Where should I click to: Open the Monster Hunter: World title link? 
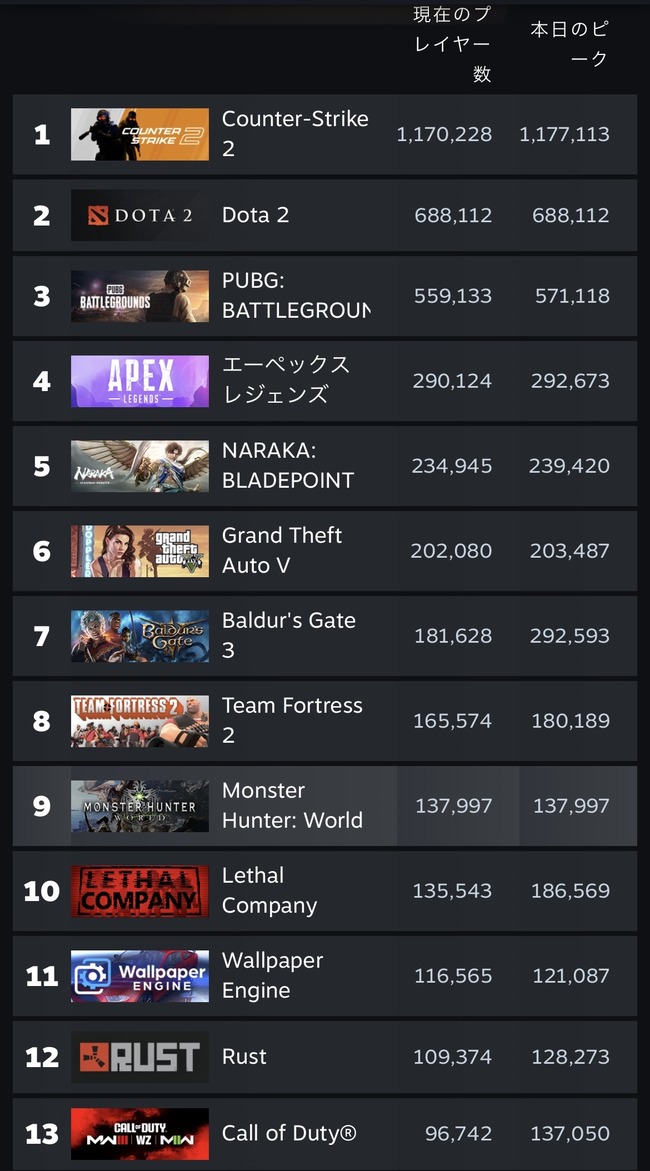[x=292, y=805]
